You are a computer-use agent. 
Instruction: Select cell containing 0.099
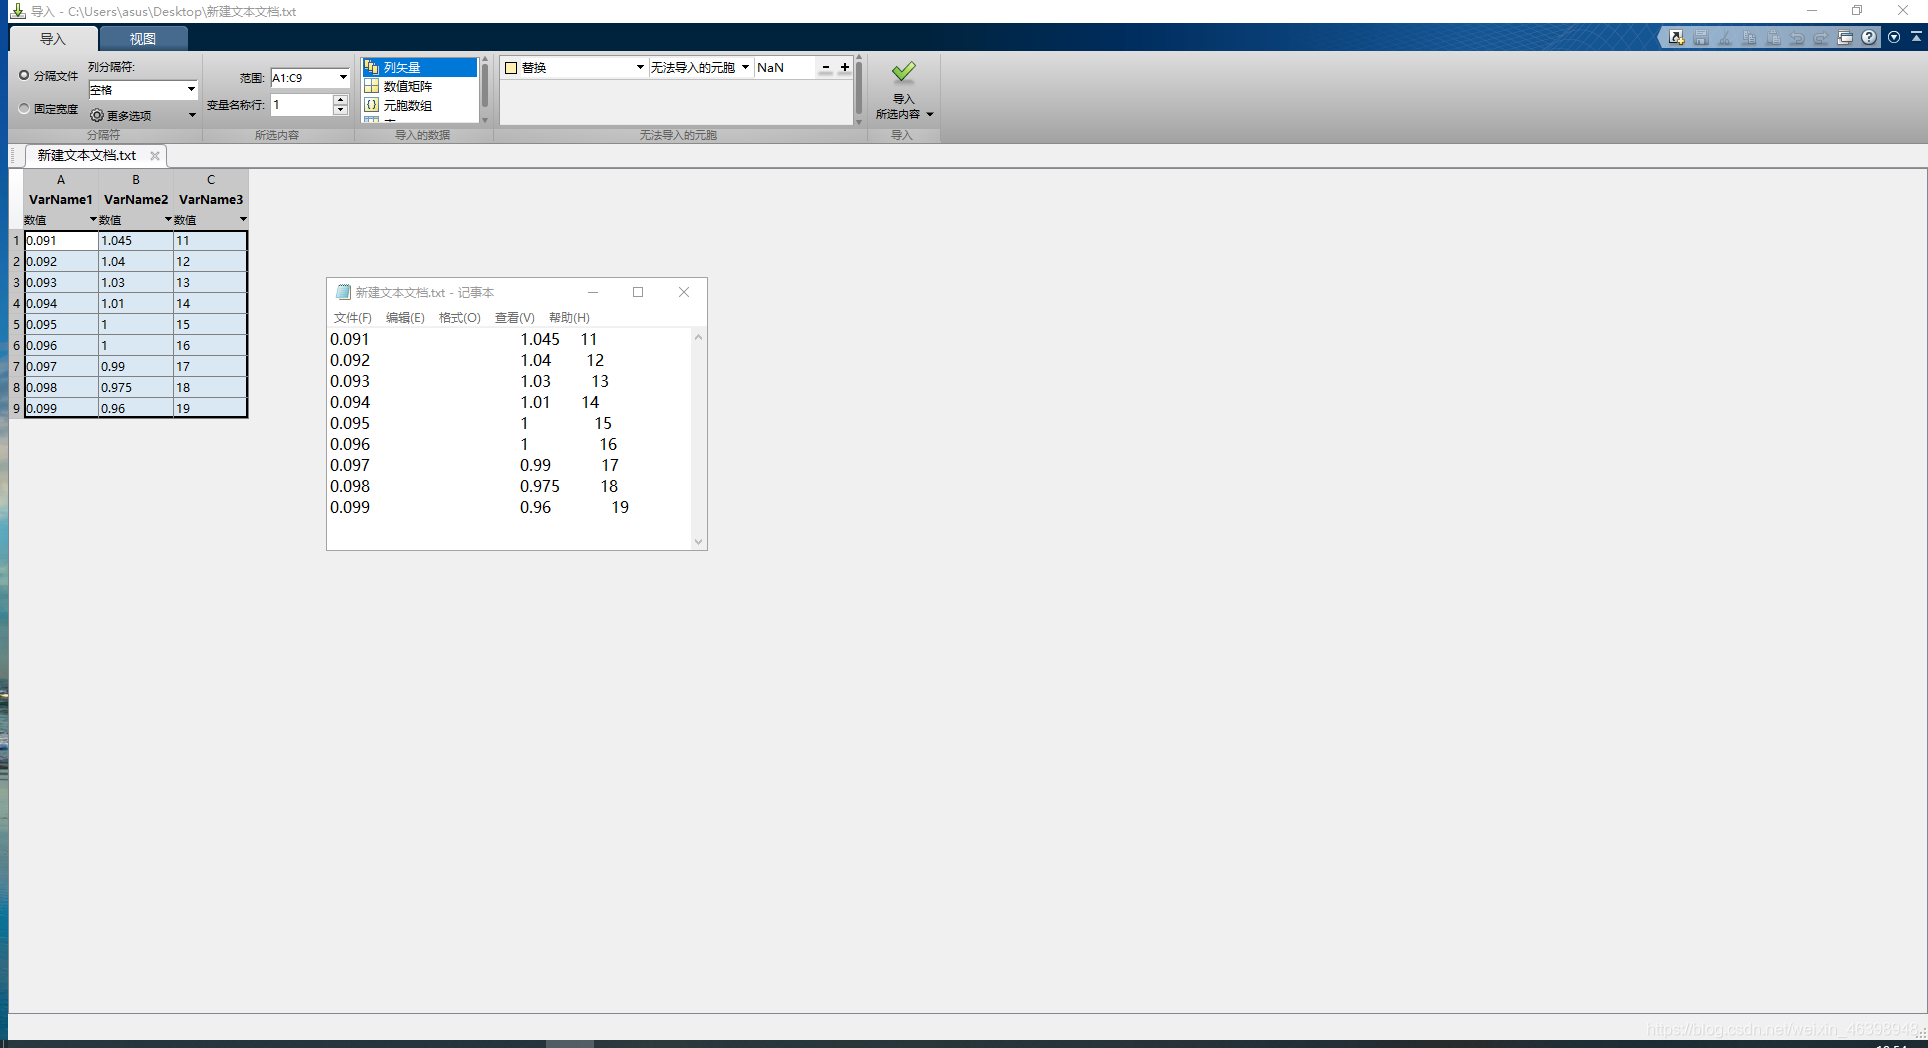pos(61,409)
